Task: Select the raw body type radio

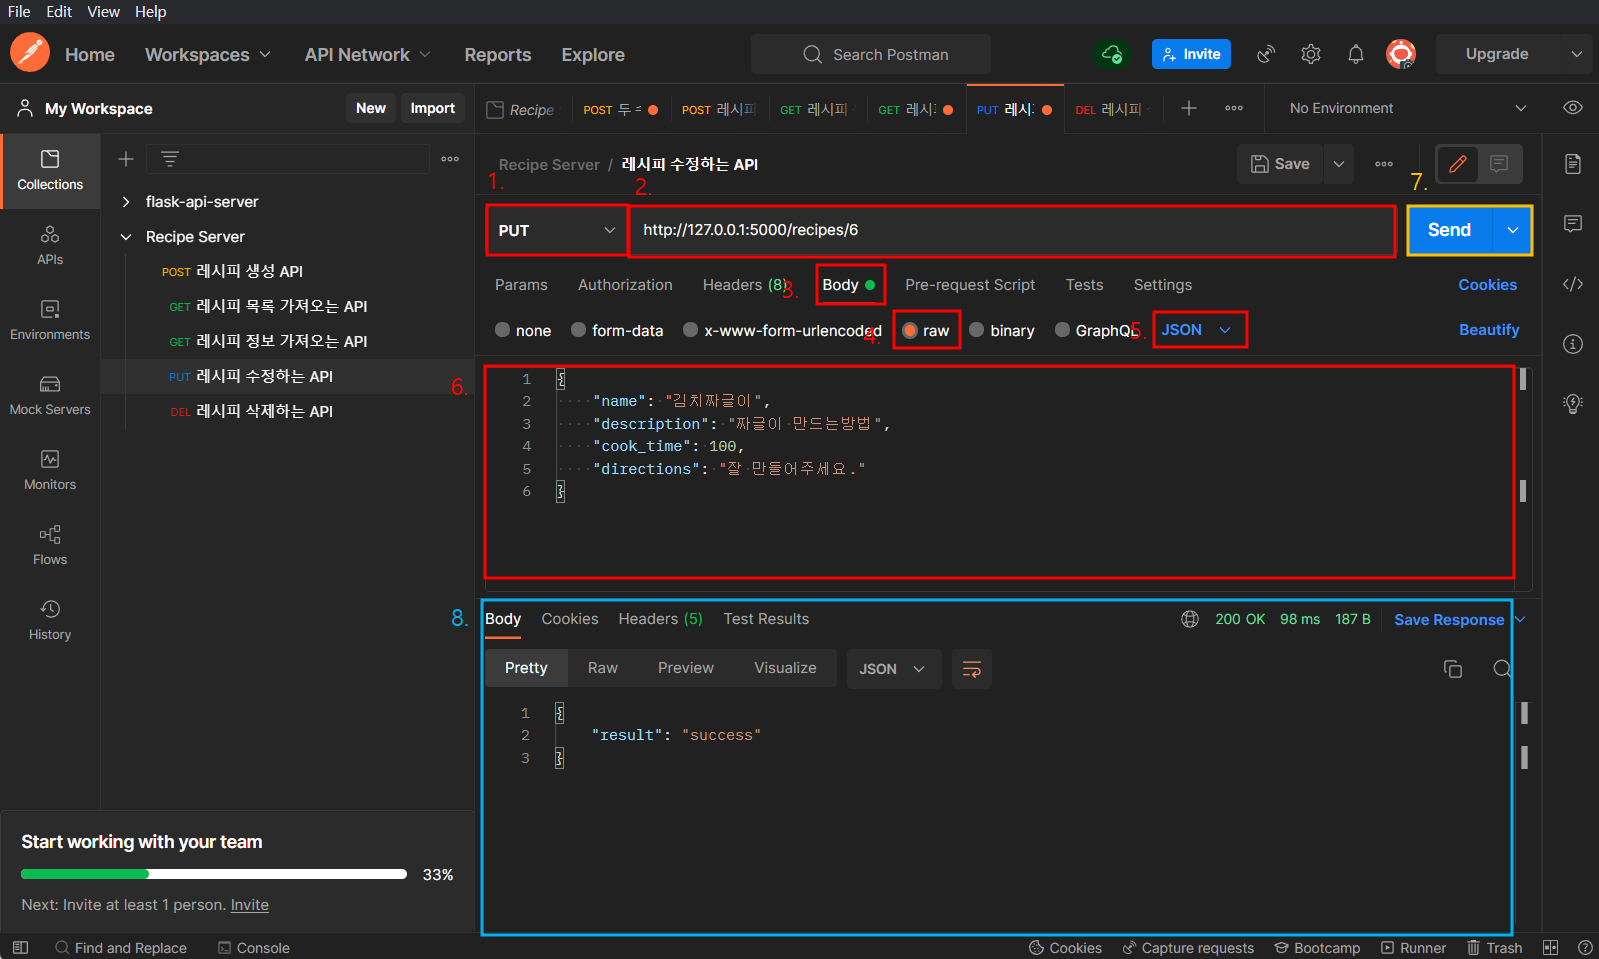Action: pos(910,330)
